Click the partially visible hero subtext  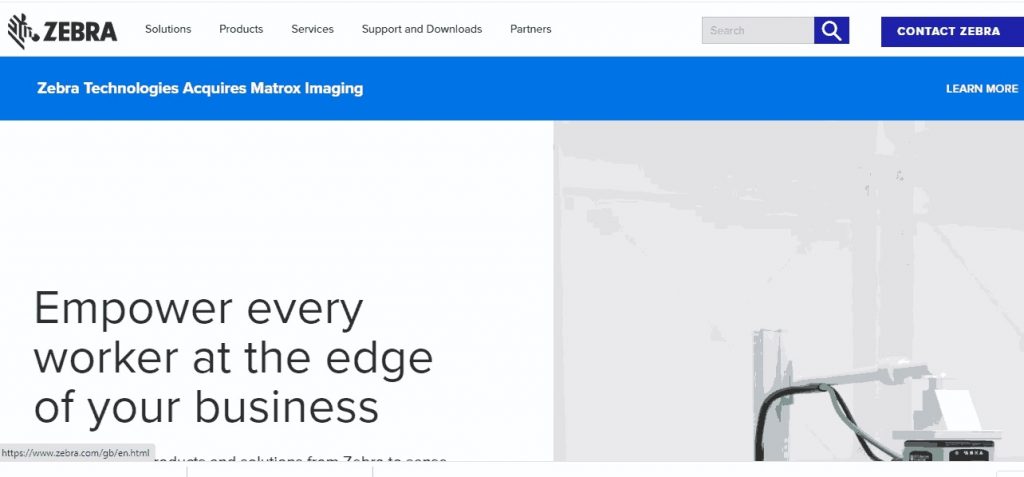(300, 458)
